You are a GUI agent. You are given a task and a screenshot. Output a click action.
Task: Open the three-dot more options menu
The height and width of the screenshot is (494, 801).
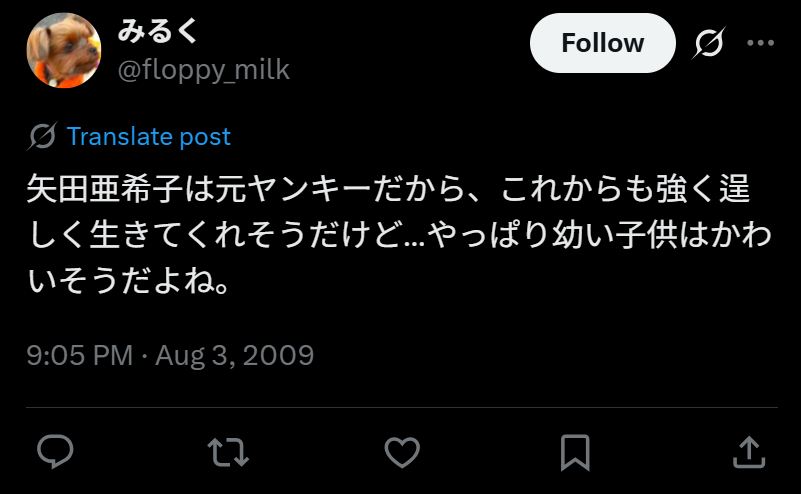click(x=761, y=43)
